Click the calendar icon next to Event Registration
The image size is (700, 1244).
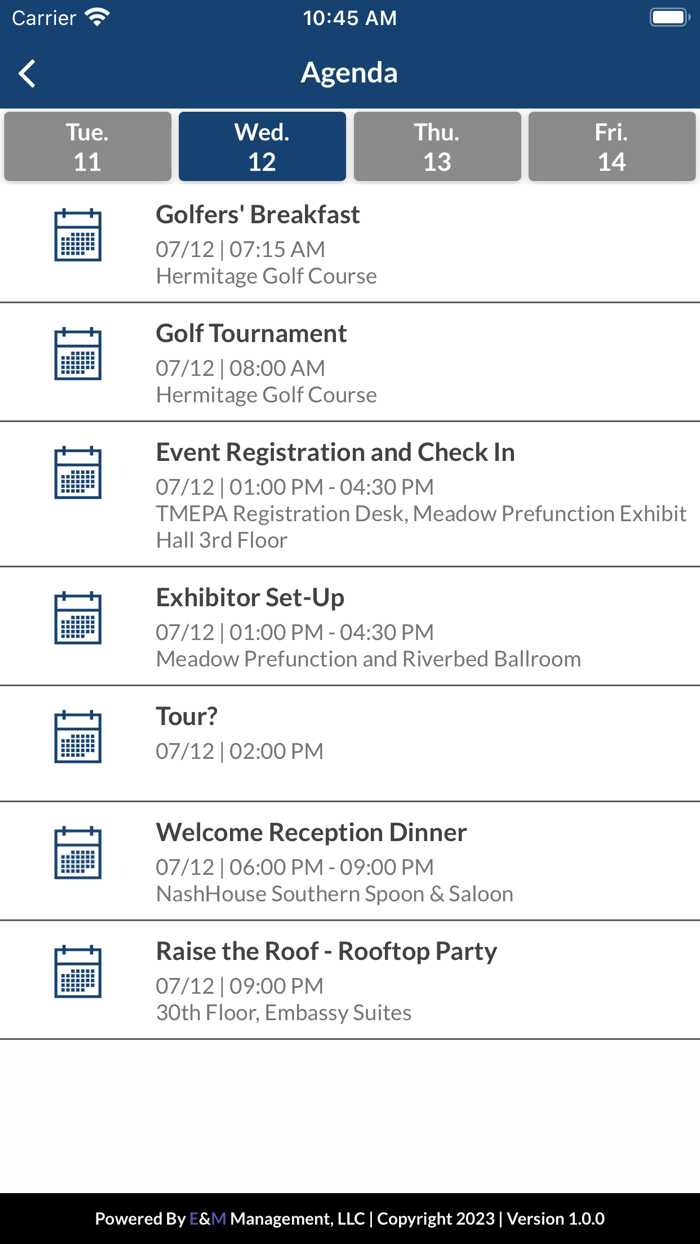coord(78,470)
